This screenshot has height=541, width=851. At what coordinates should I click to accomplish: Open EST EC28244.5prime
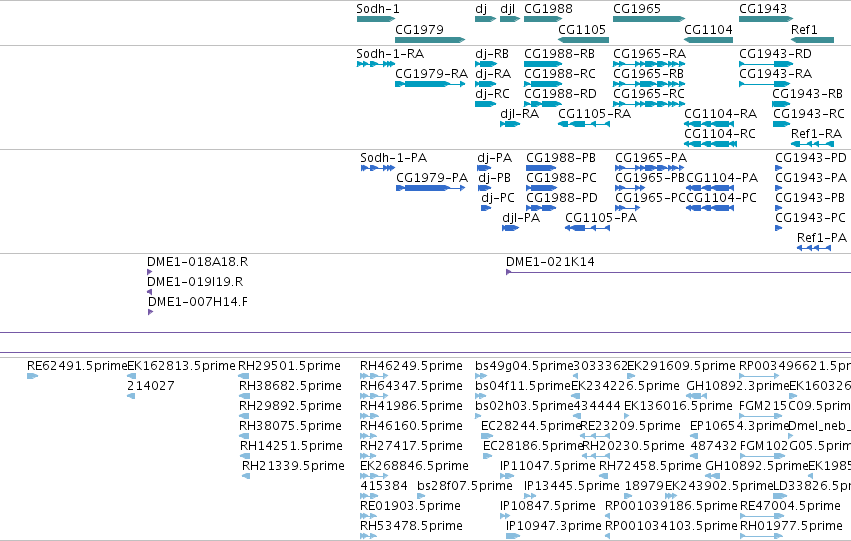pyautogui.click(x=487, y=436)
